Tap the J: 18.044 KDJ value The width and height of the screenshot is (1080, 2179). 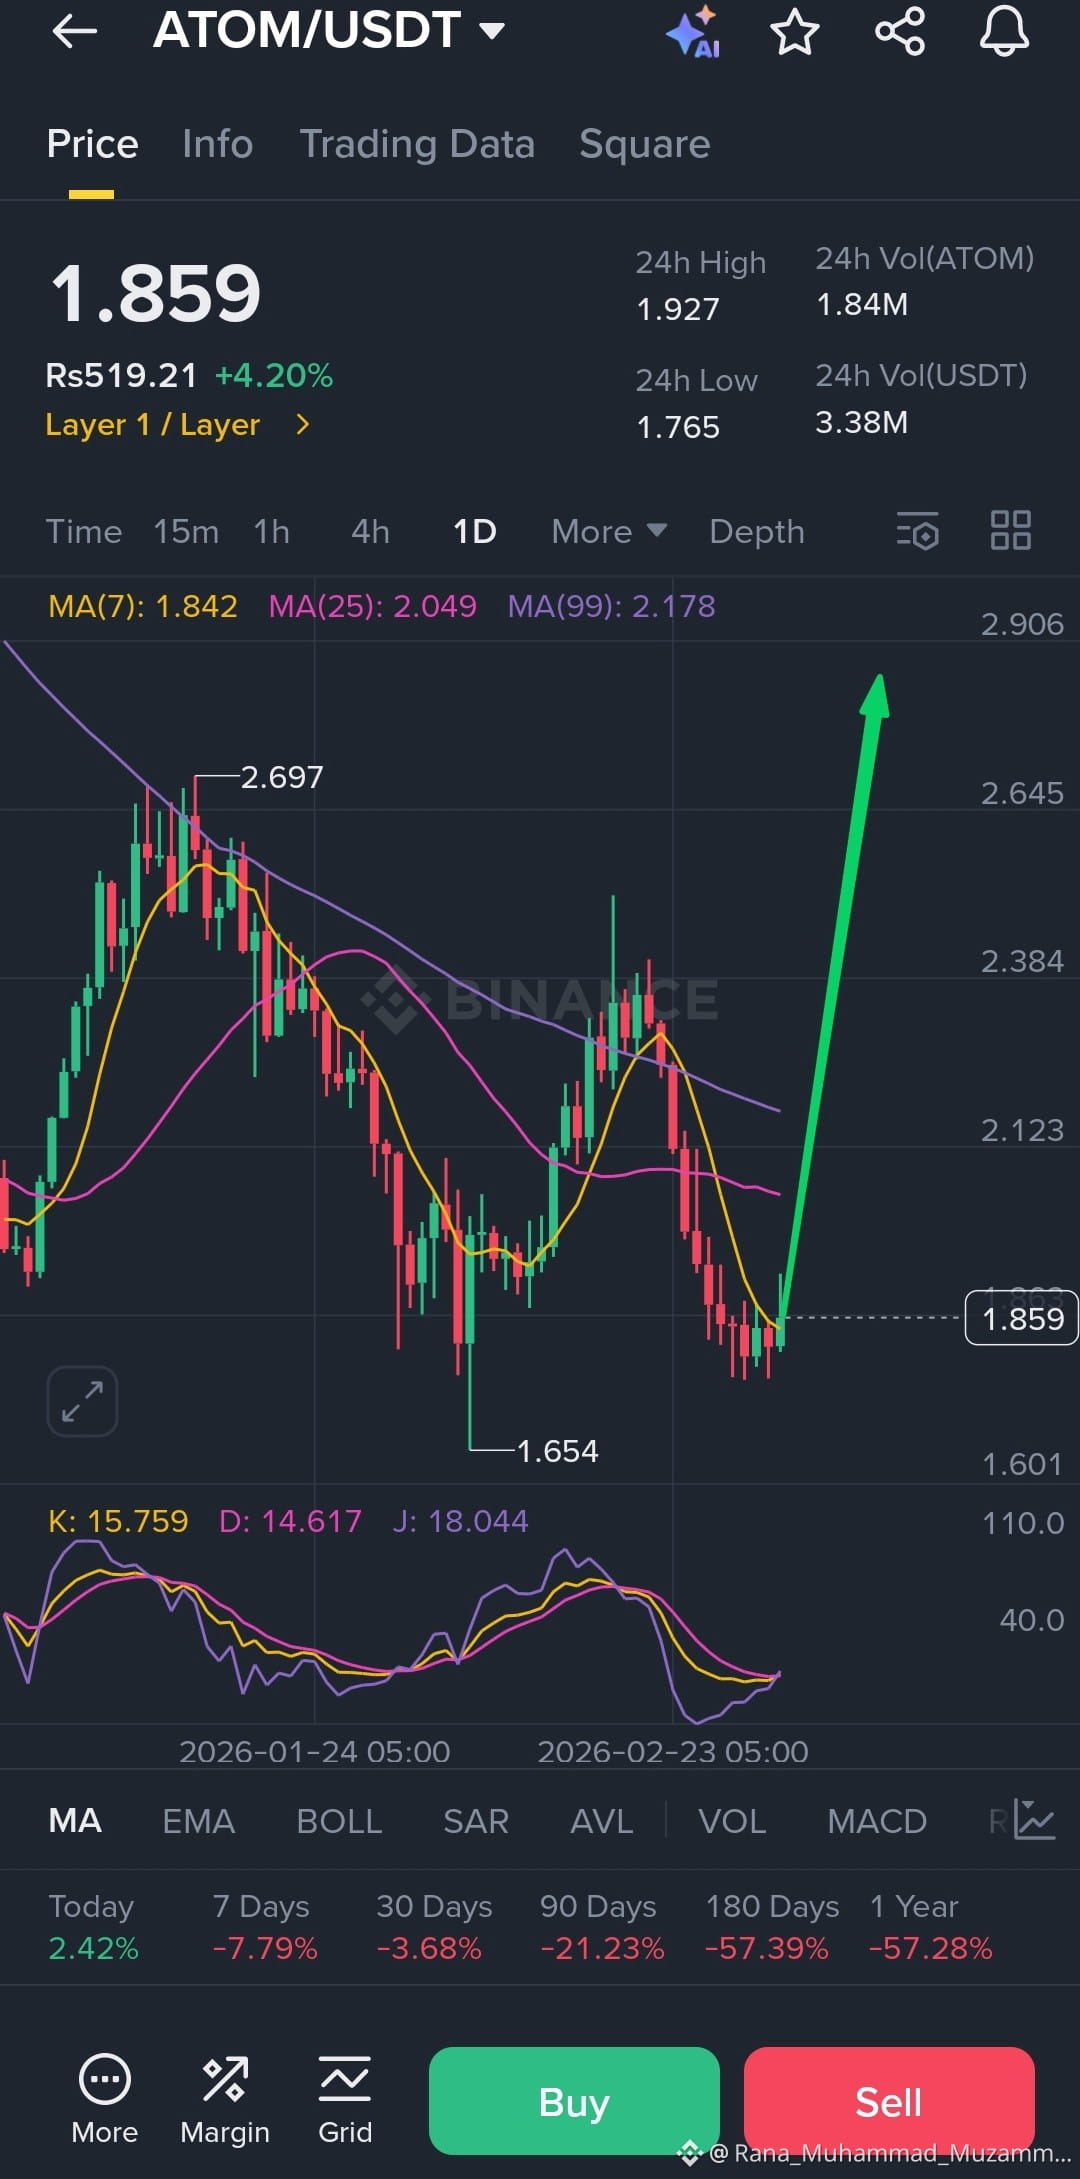tap(460, 1521)
